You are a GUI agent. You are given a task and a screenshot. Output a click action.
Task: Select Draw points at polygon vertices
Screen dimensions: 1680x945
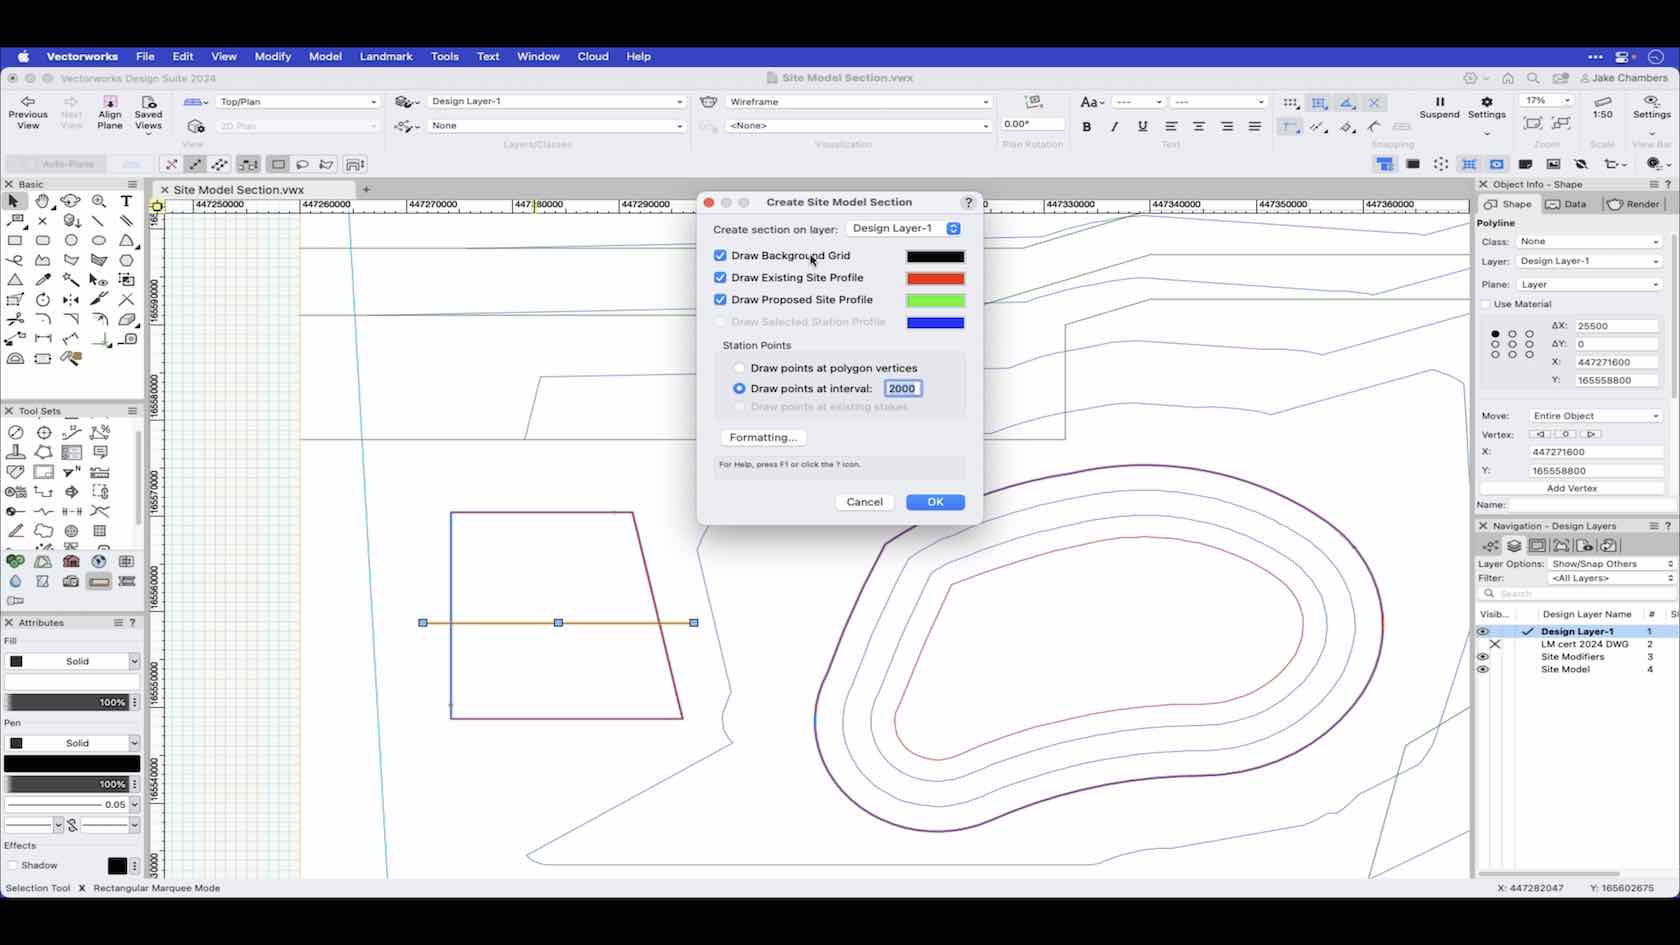(x=739, y=367)
